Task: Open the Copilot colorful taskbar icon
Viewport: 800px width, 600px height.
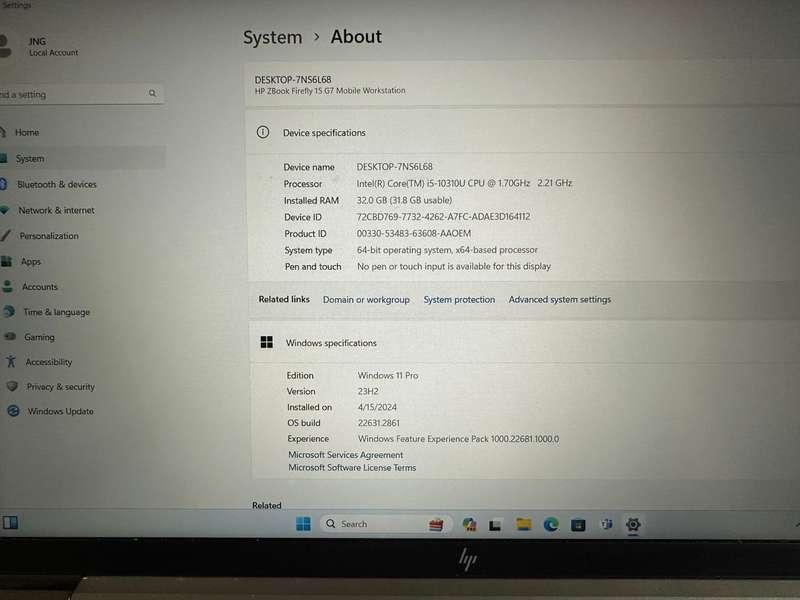Action: [469, 524]
